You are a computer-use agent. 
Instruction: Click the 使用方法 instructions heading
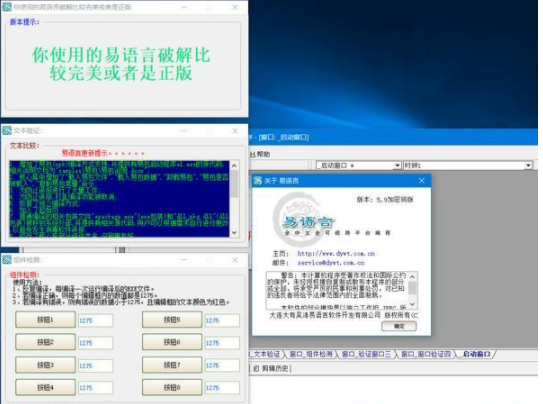click(27, 282)
